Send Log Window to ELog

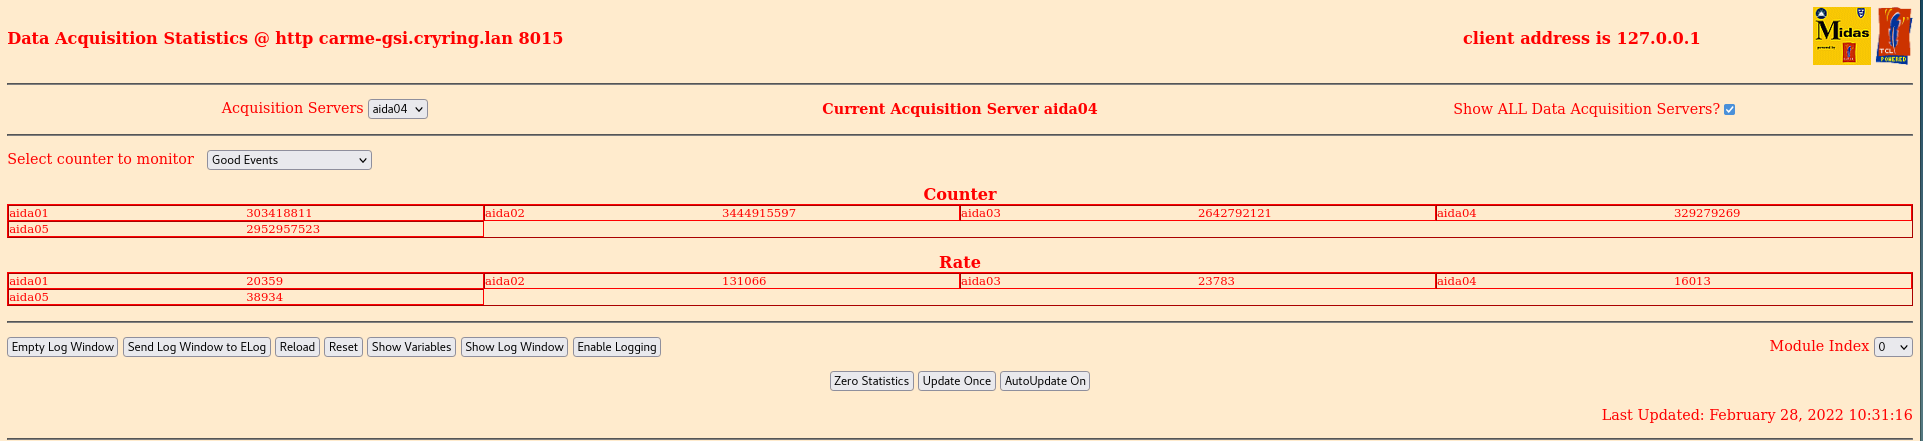click(197, 347)
